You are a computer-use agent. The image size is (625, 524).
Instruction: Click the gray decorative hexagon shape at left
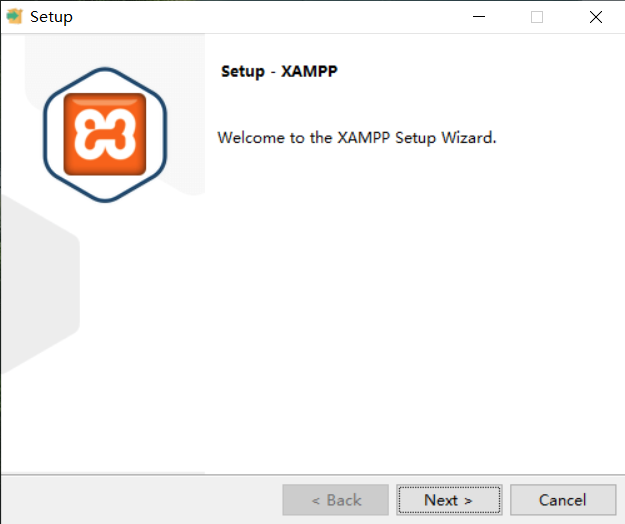40,284
